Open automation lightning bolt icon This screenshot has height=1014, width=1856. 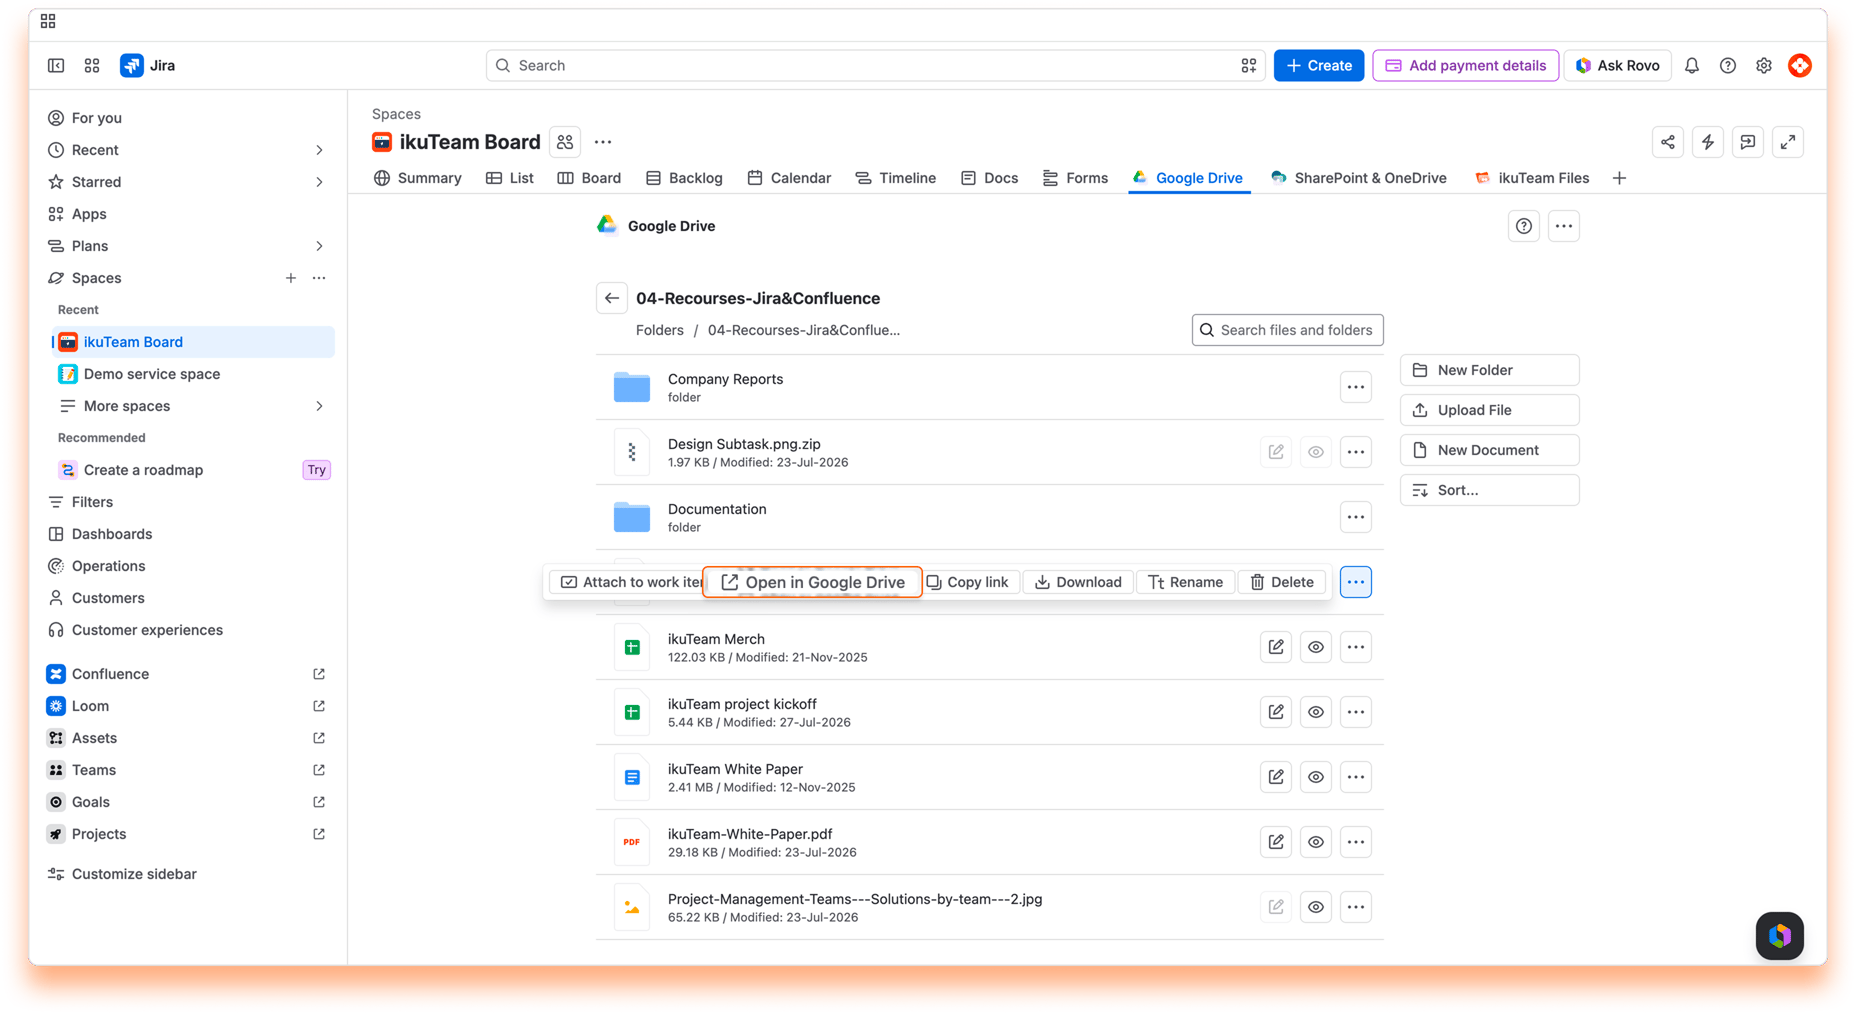(x=1708, y=142)
